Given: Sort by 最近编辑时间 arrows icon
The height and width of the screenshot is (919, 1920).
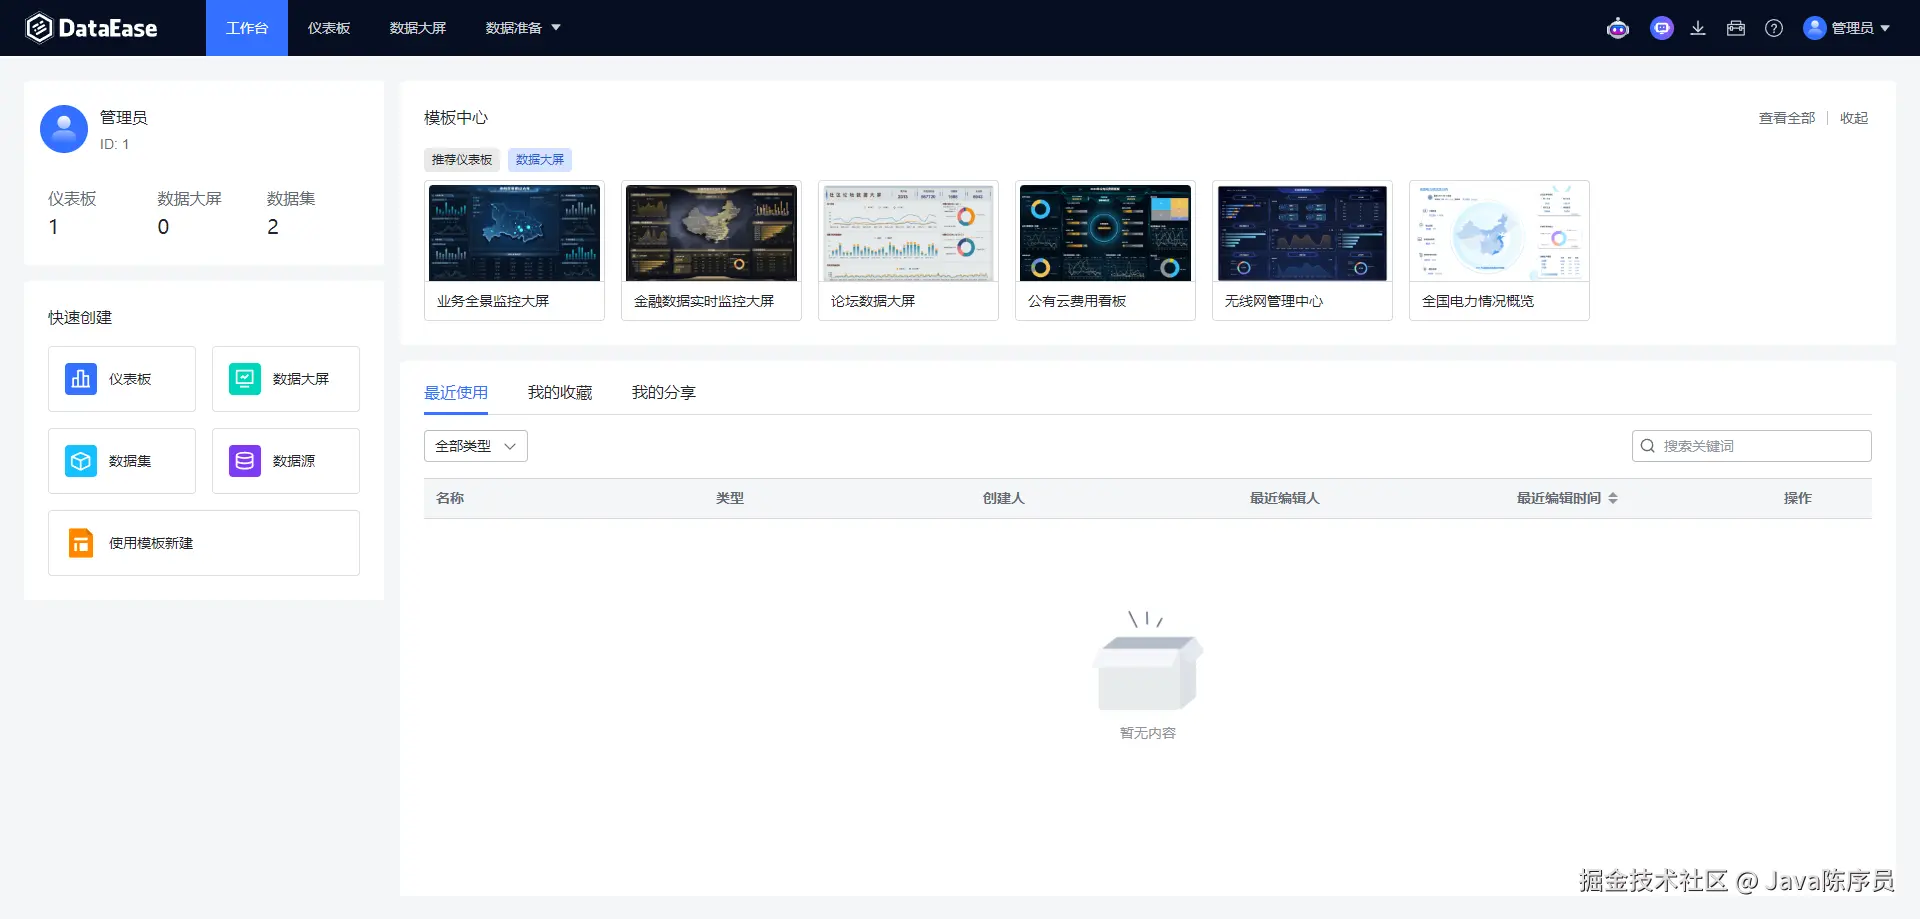Looking at the screenshot, I should [1613, 498].
